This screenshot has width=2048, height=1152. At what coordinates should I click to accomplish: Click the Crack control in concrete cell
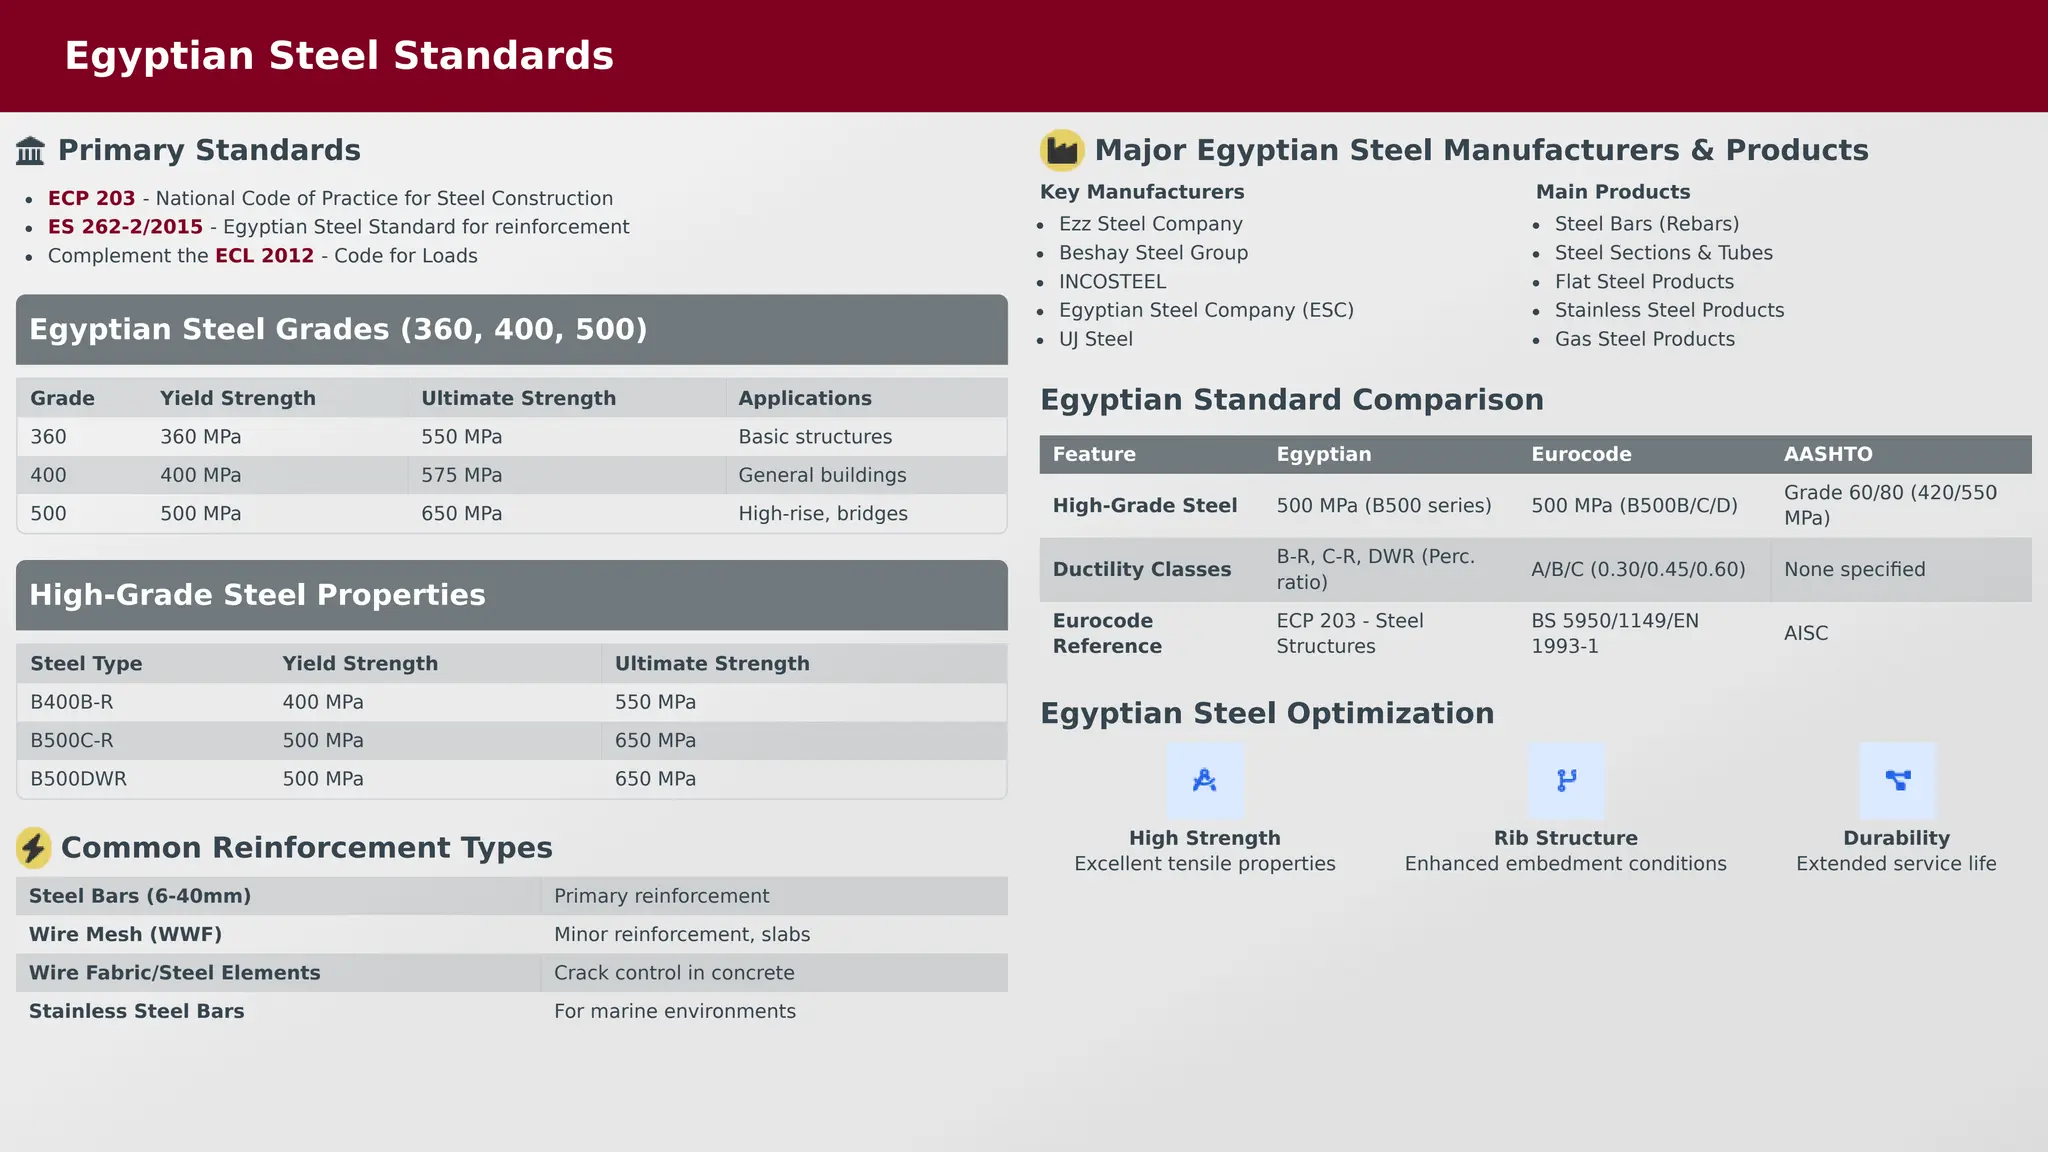[x=674, y=973]
